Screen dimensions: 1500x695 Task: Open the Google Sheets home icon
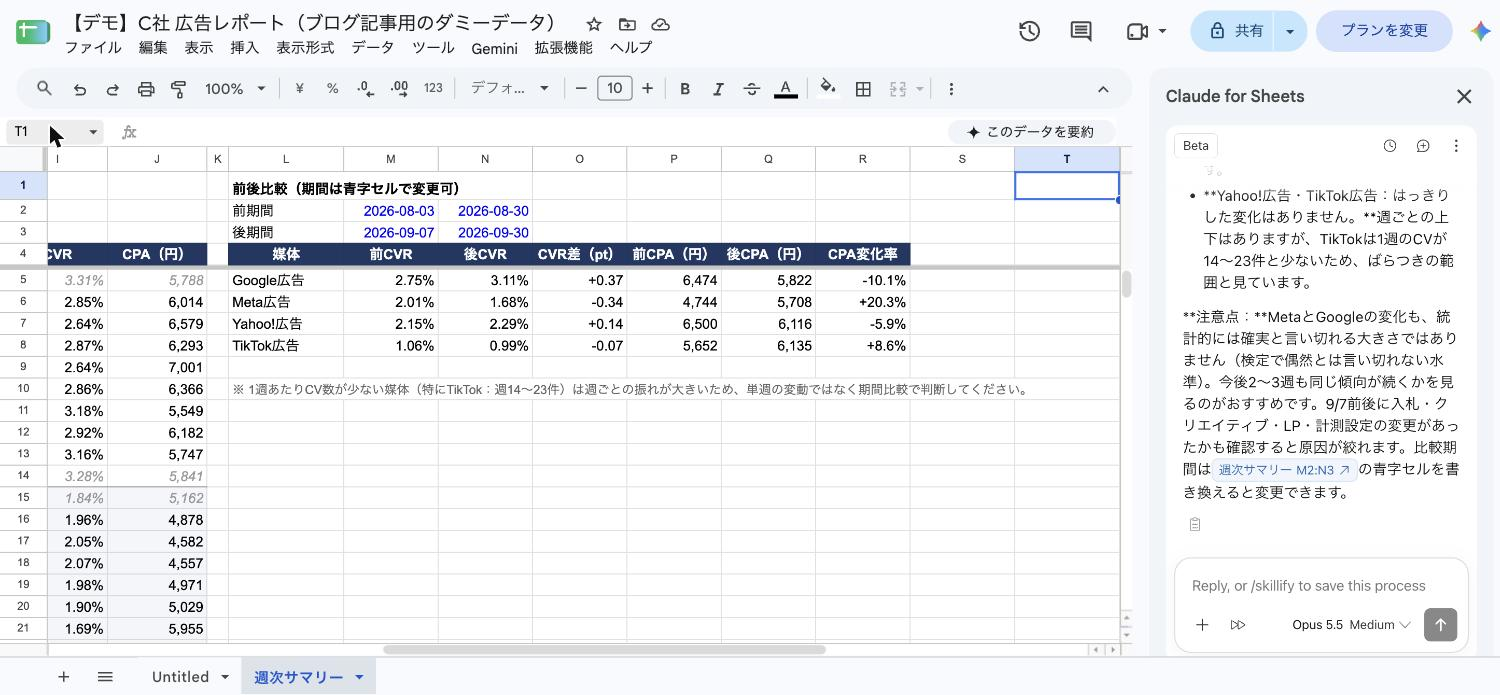pyautogui.click(x=33, y=32)
